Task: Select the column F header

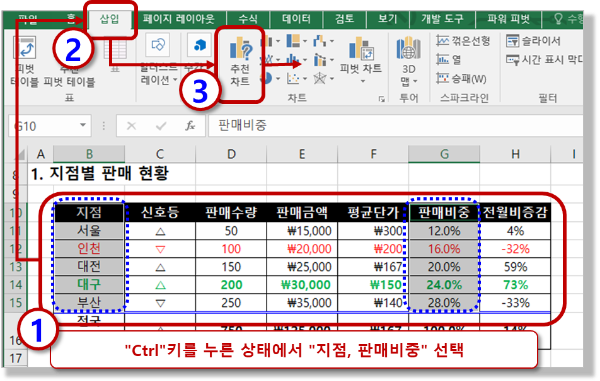Action: pyautogui.click(x=373, y=154)
